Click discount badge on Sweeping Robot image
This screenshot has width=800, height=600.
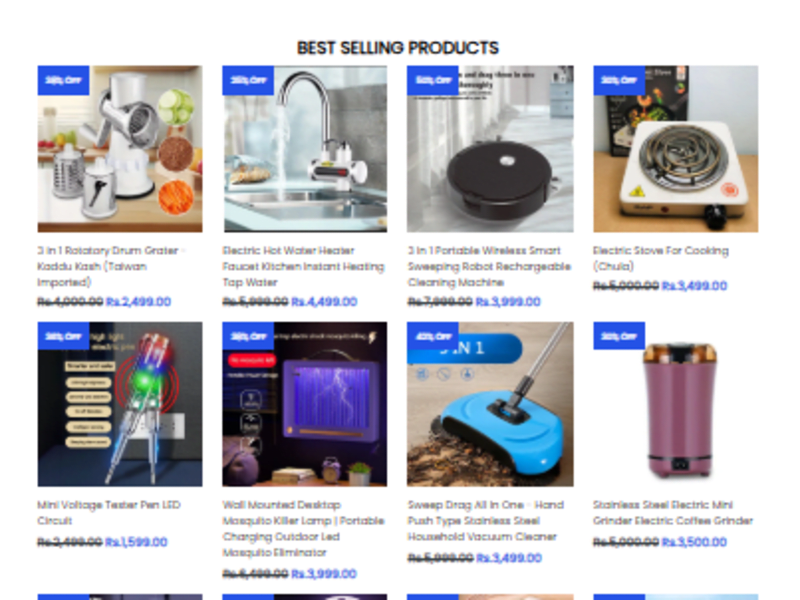tap(433, 80)
